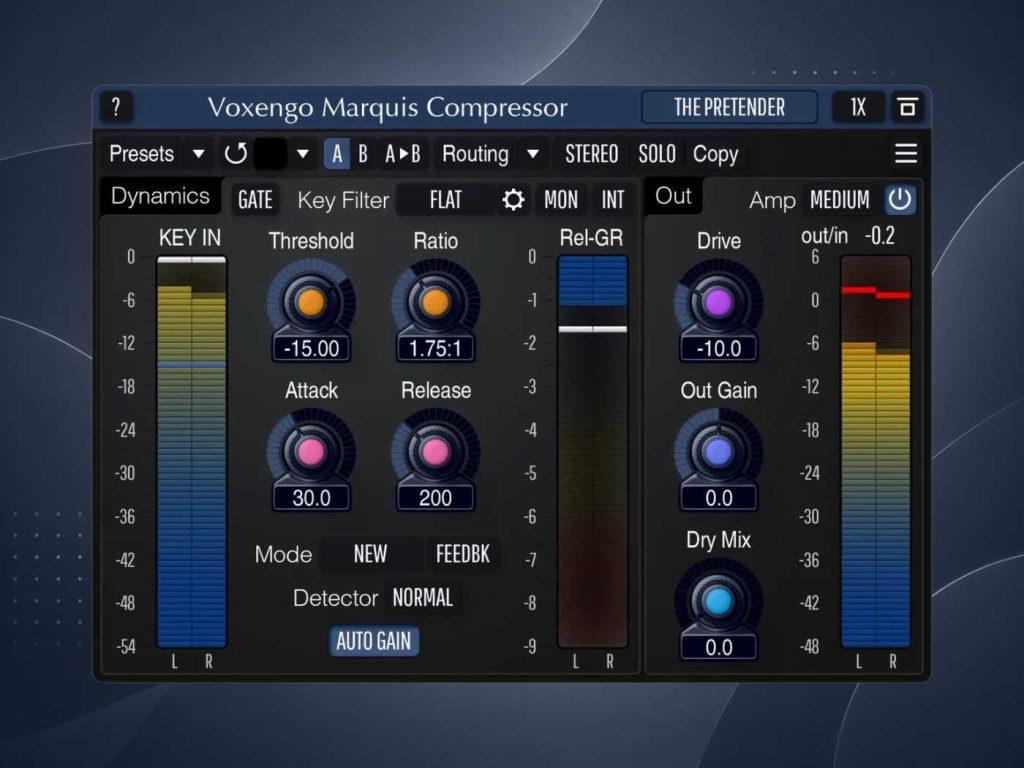Click the INT key source selector

(x=613, y=200)
